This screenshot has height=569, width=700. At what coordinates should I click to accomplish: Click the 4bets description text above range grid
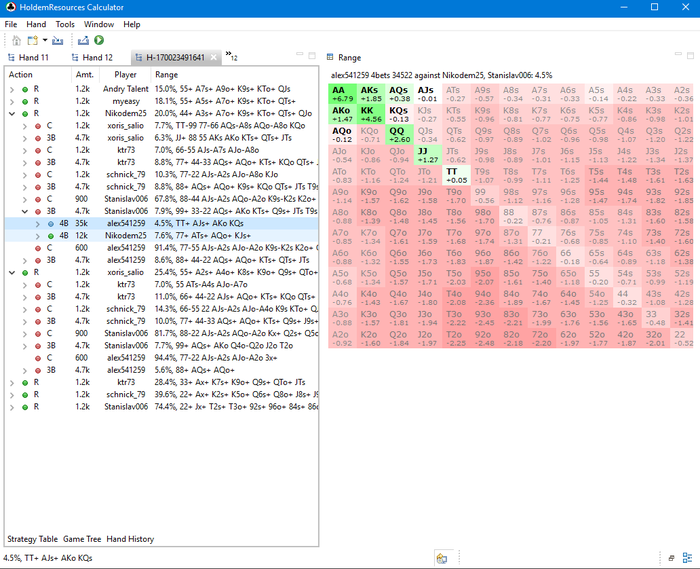coord(442,75)
